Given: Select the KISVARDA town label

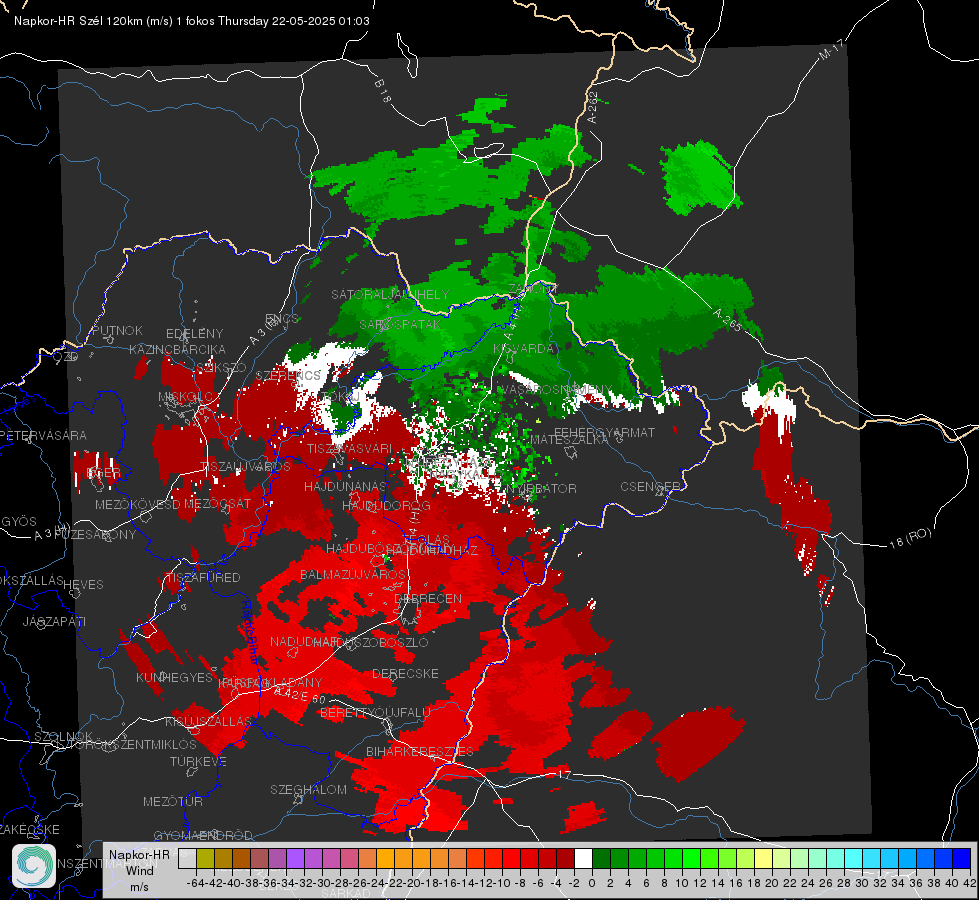Looking at the screenshot, I should pyautogui.click(x=524, y=349).
